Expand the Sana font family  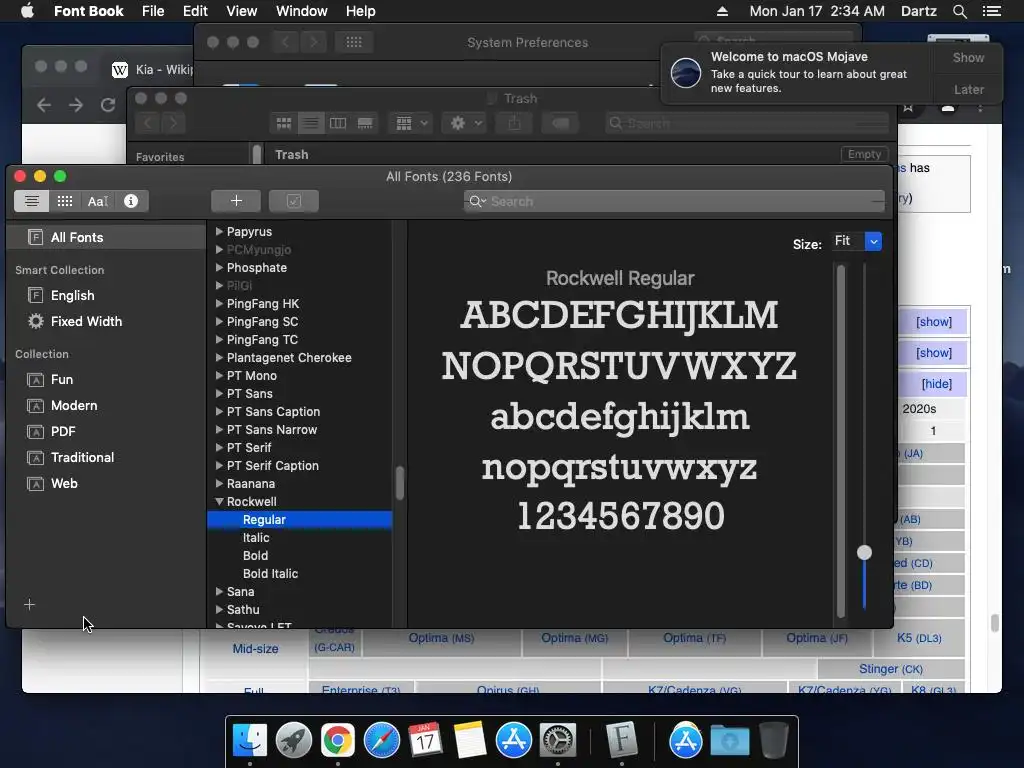click(x=219, y=592)
